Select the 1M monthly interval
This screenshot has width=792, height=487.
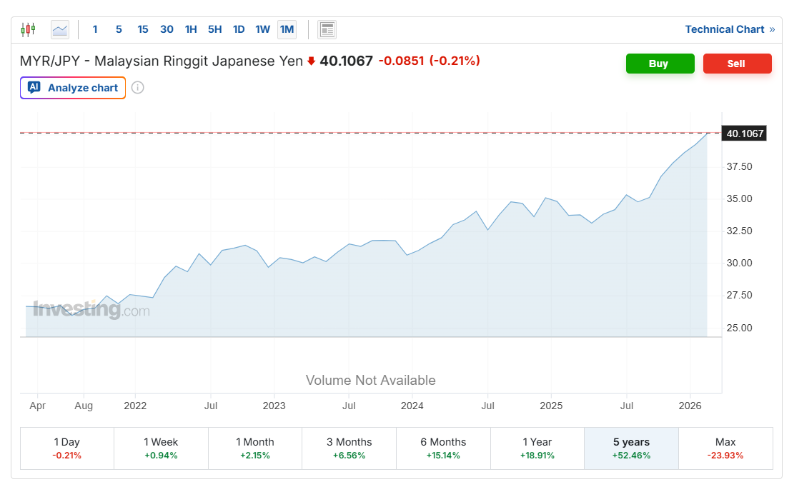287,29
